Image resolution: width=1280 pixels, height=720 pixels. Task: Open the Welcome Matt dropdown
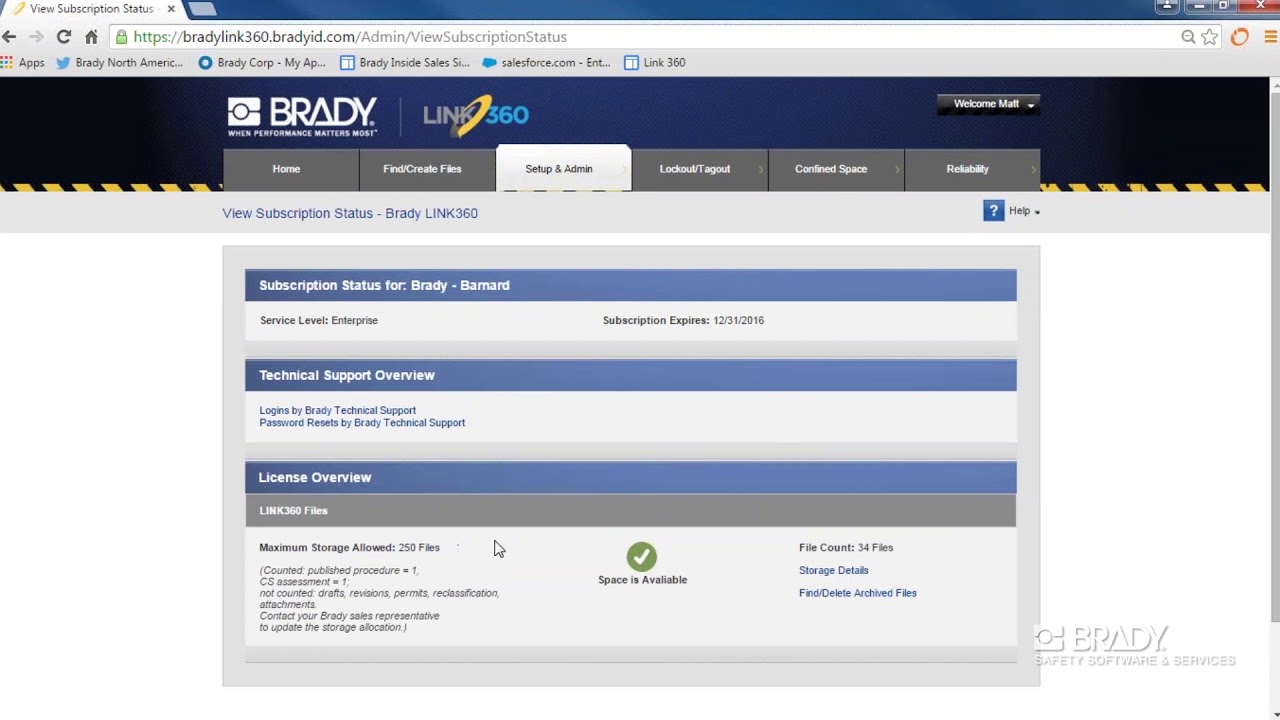coord(989,104)
